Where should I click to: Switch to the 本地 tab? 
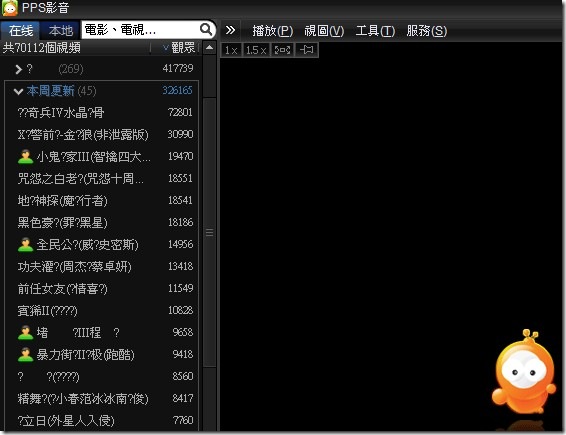coord(61,31)
